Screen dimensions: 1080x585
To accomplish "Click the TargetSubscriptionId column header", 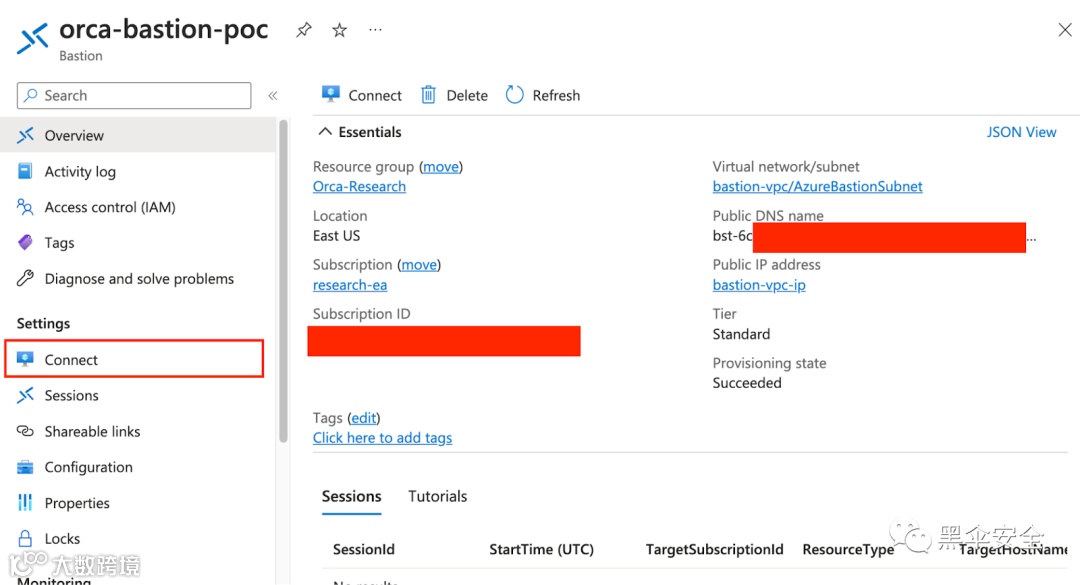I will (714, 549).
